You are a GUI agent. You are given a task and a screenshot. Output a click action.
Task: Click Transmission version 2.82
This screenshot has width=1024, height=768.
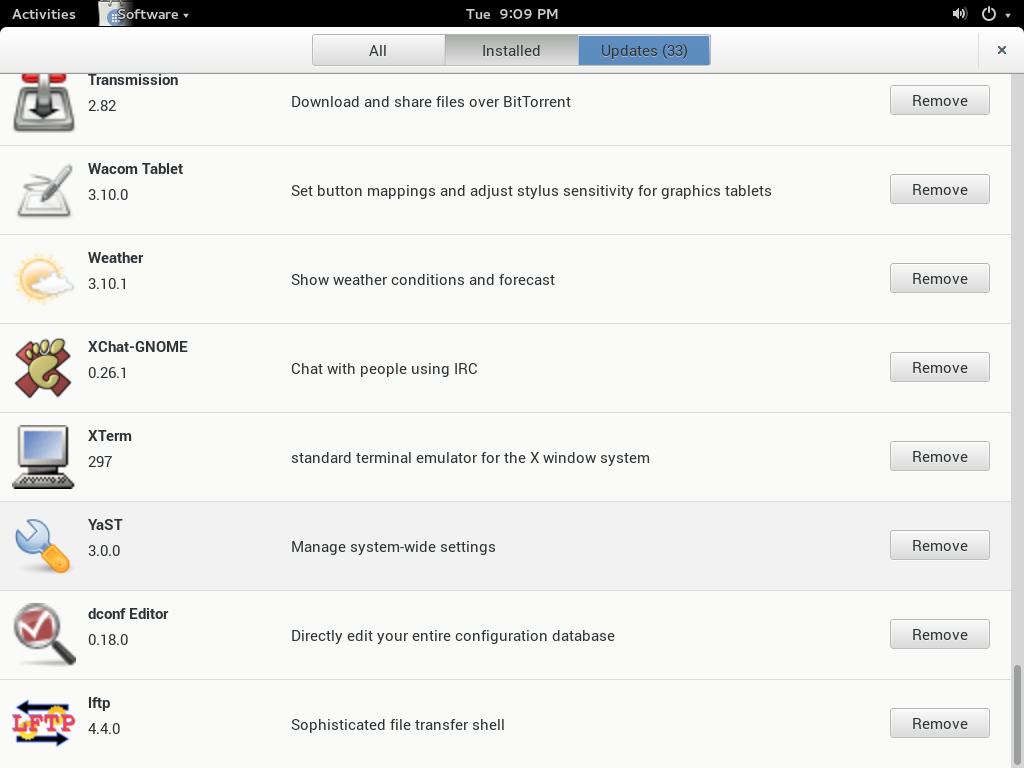tap(102, 106)
